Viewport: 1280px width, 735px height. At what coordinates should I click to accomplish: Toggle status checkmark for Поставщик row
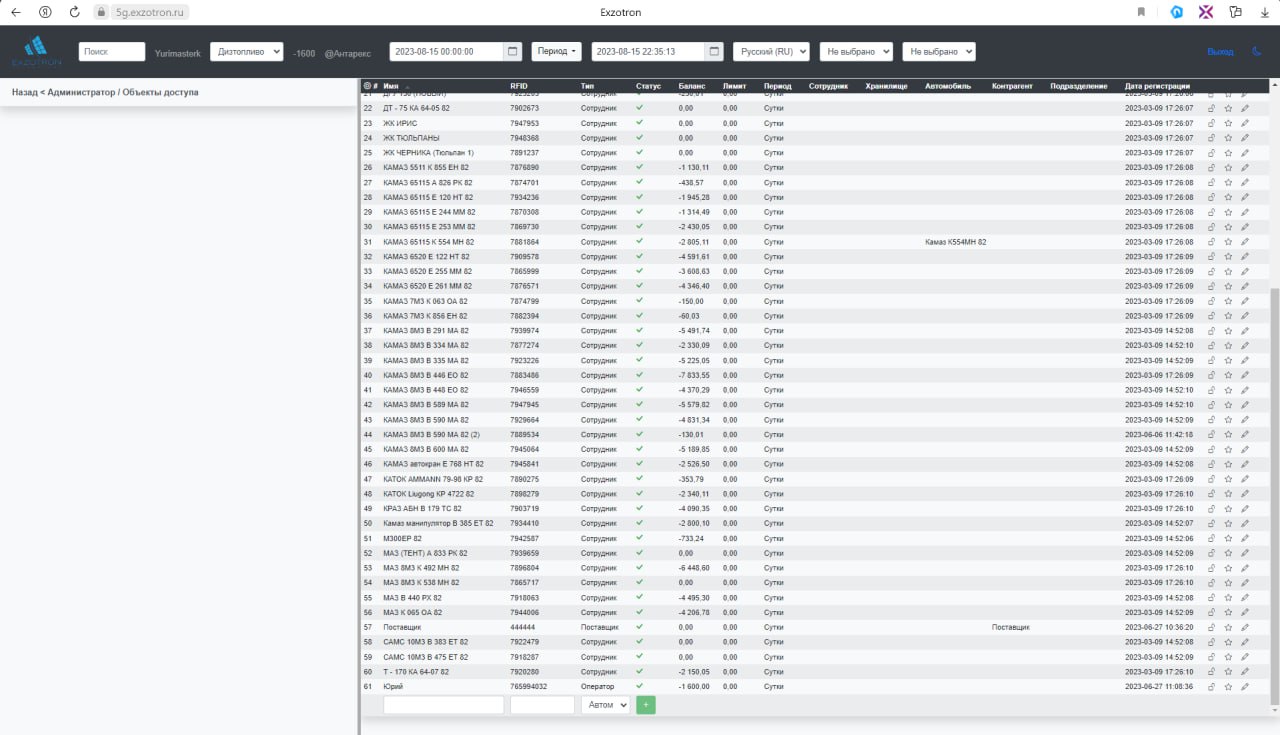[x=639, y=627]
